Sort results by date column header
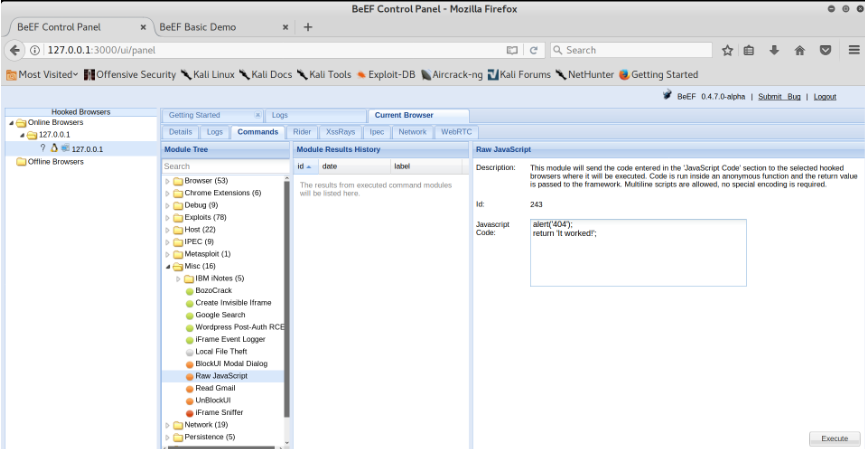The height and width of the screenshot is (449, 865). tap(354, 166)
